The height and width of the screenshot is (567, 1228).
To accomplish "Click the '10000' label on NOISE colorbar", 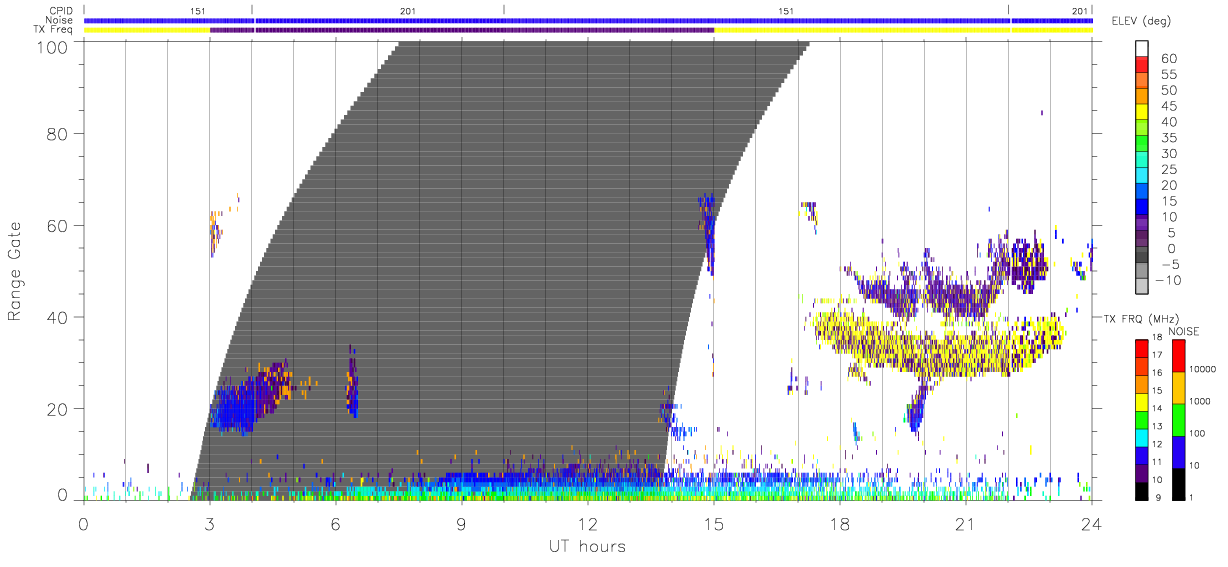I will tap(1203, 369).
